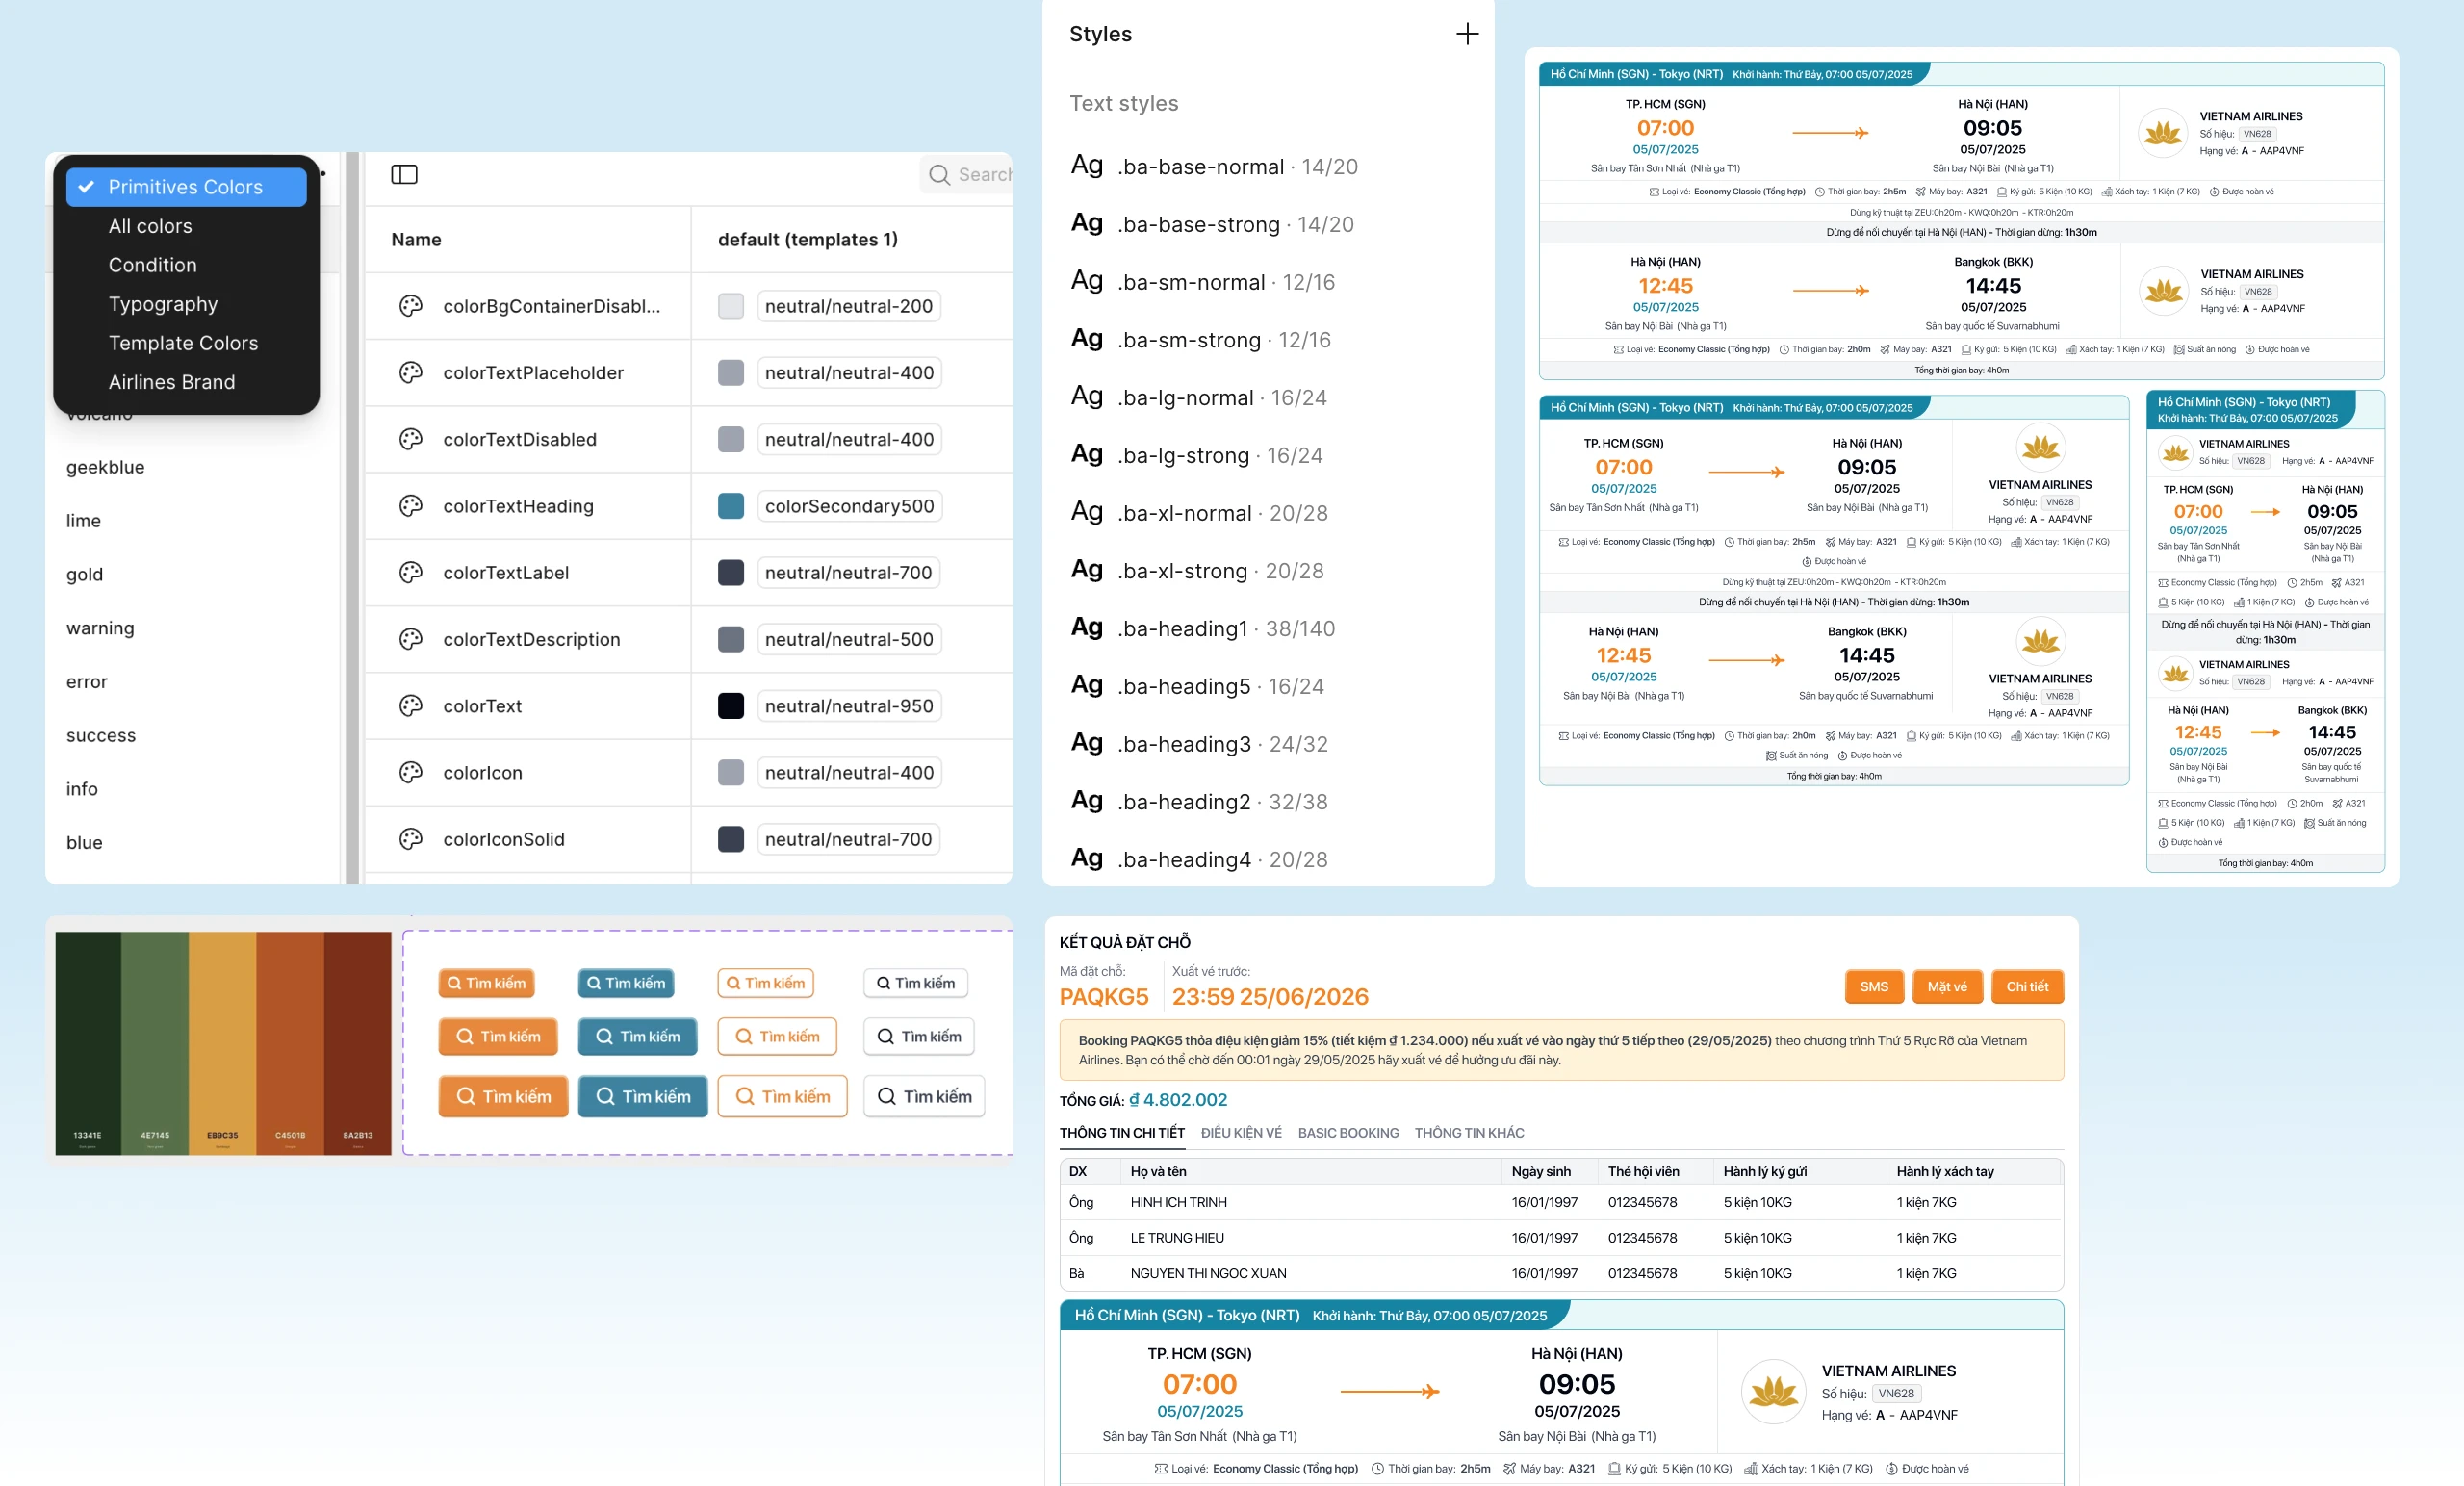Click Ag icon of .ba-lg-strong style
Screen dimensions: 2464x1486
[1086, 455]
